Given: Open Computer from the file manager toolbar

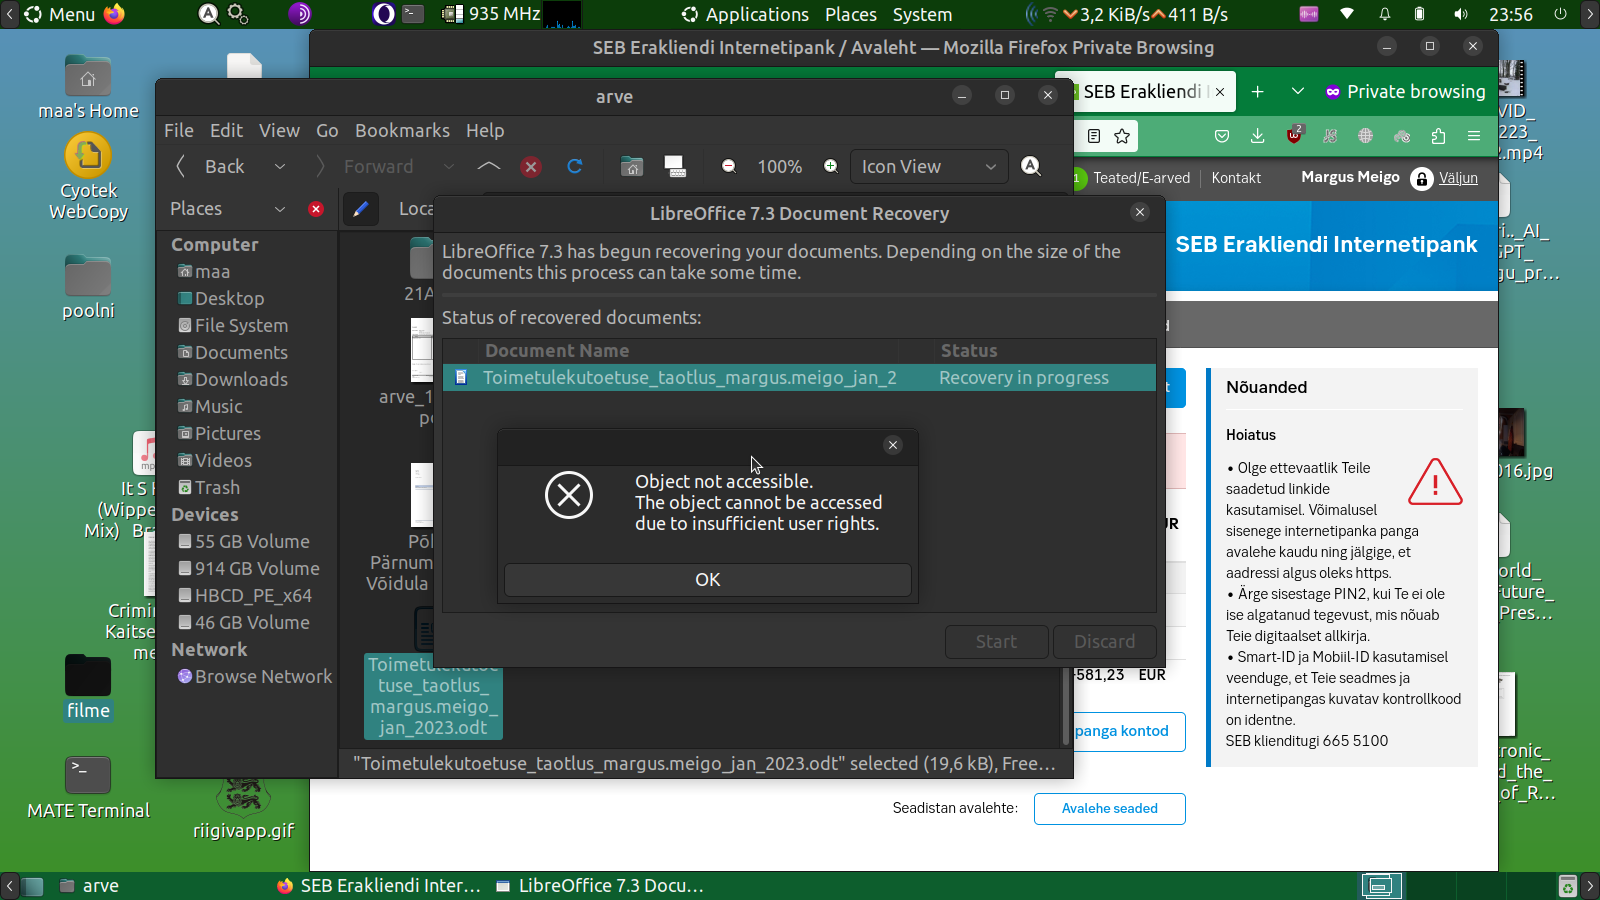Looking at the screenshot, I should (676, 167).
